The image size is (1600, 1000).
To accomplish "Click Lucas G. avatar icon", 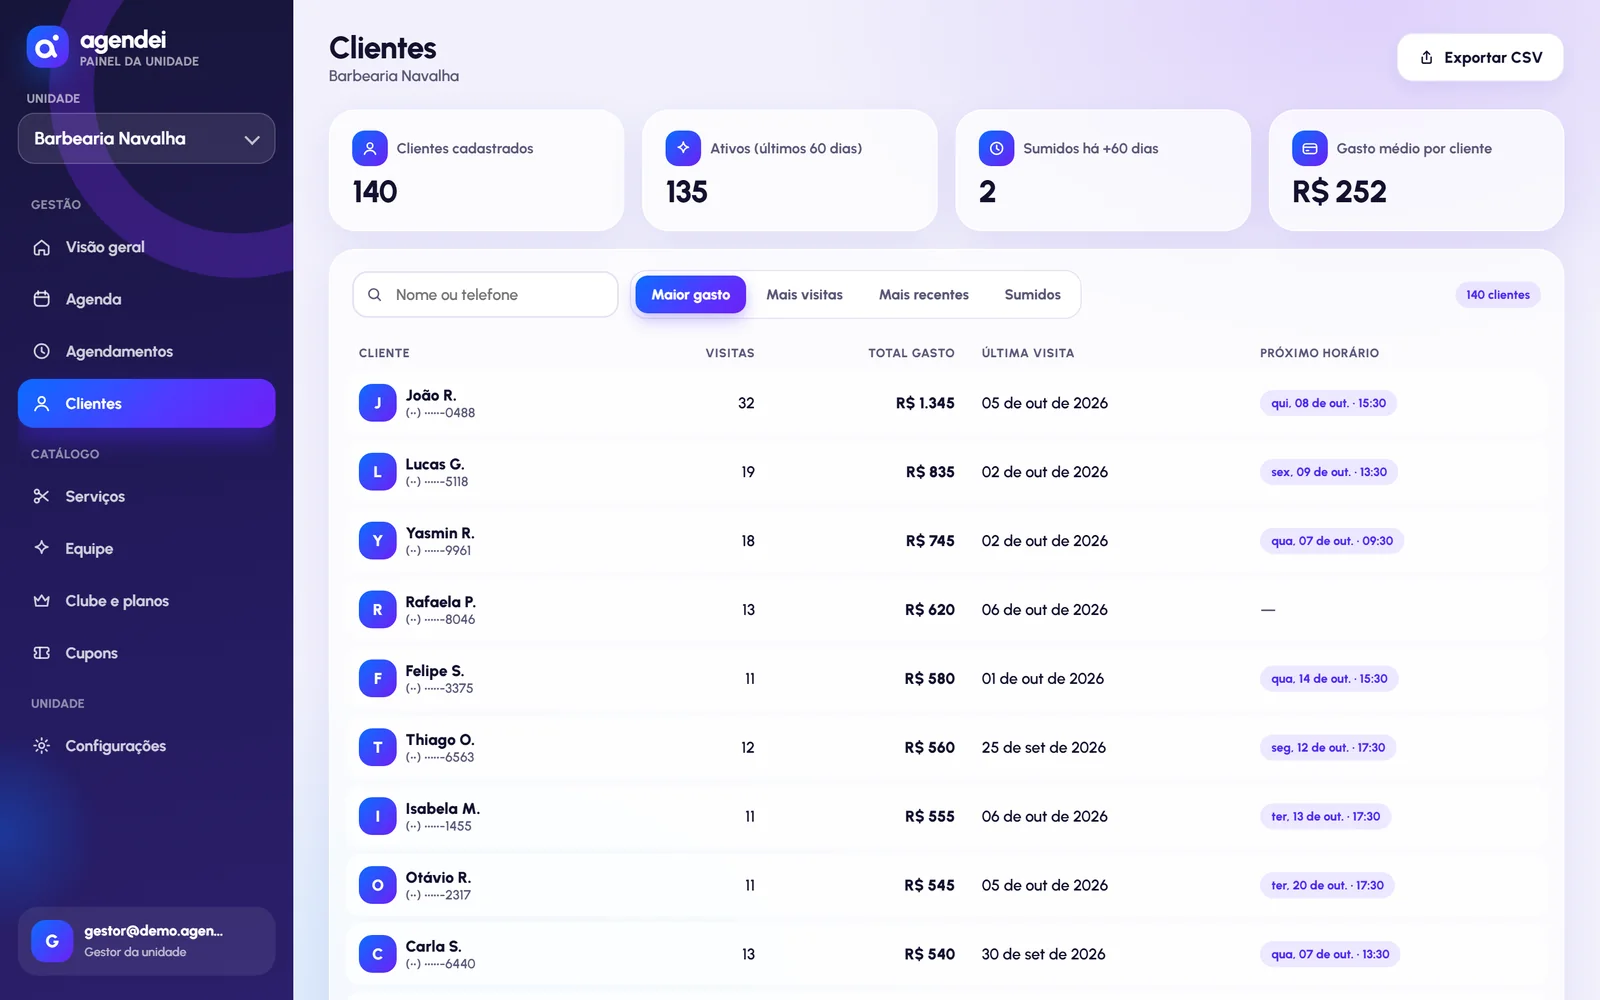I will pos(378,472).
